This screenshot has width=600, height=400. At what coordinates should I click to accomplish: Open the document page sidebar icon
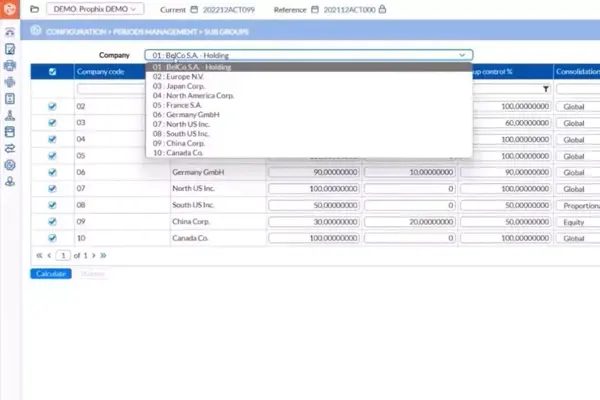pos(10,99)
